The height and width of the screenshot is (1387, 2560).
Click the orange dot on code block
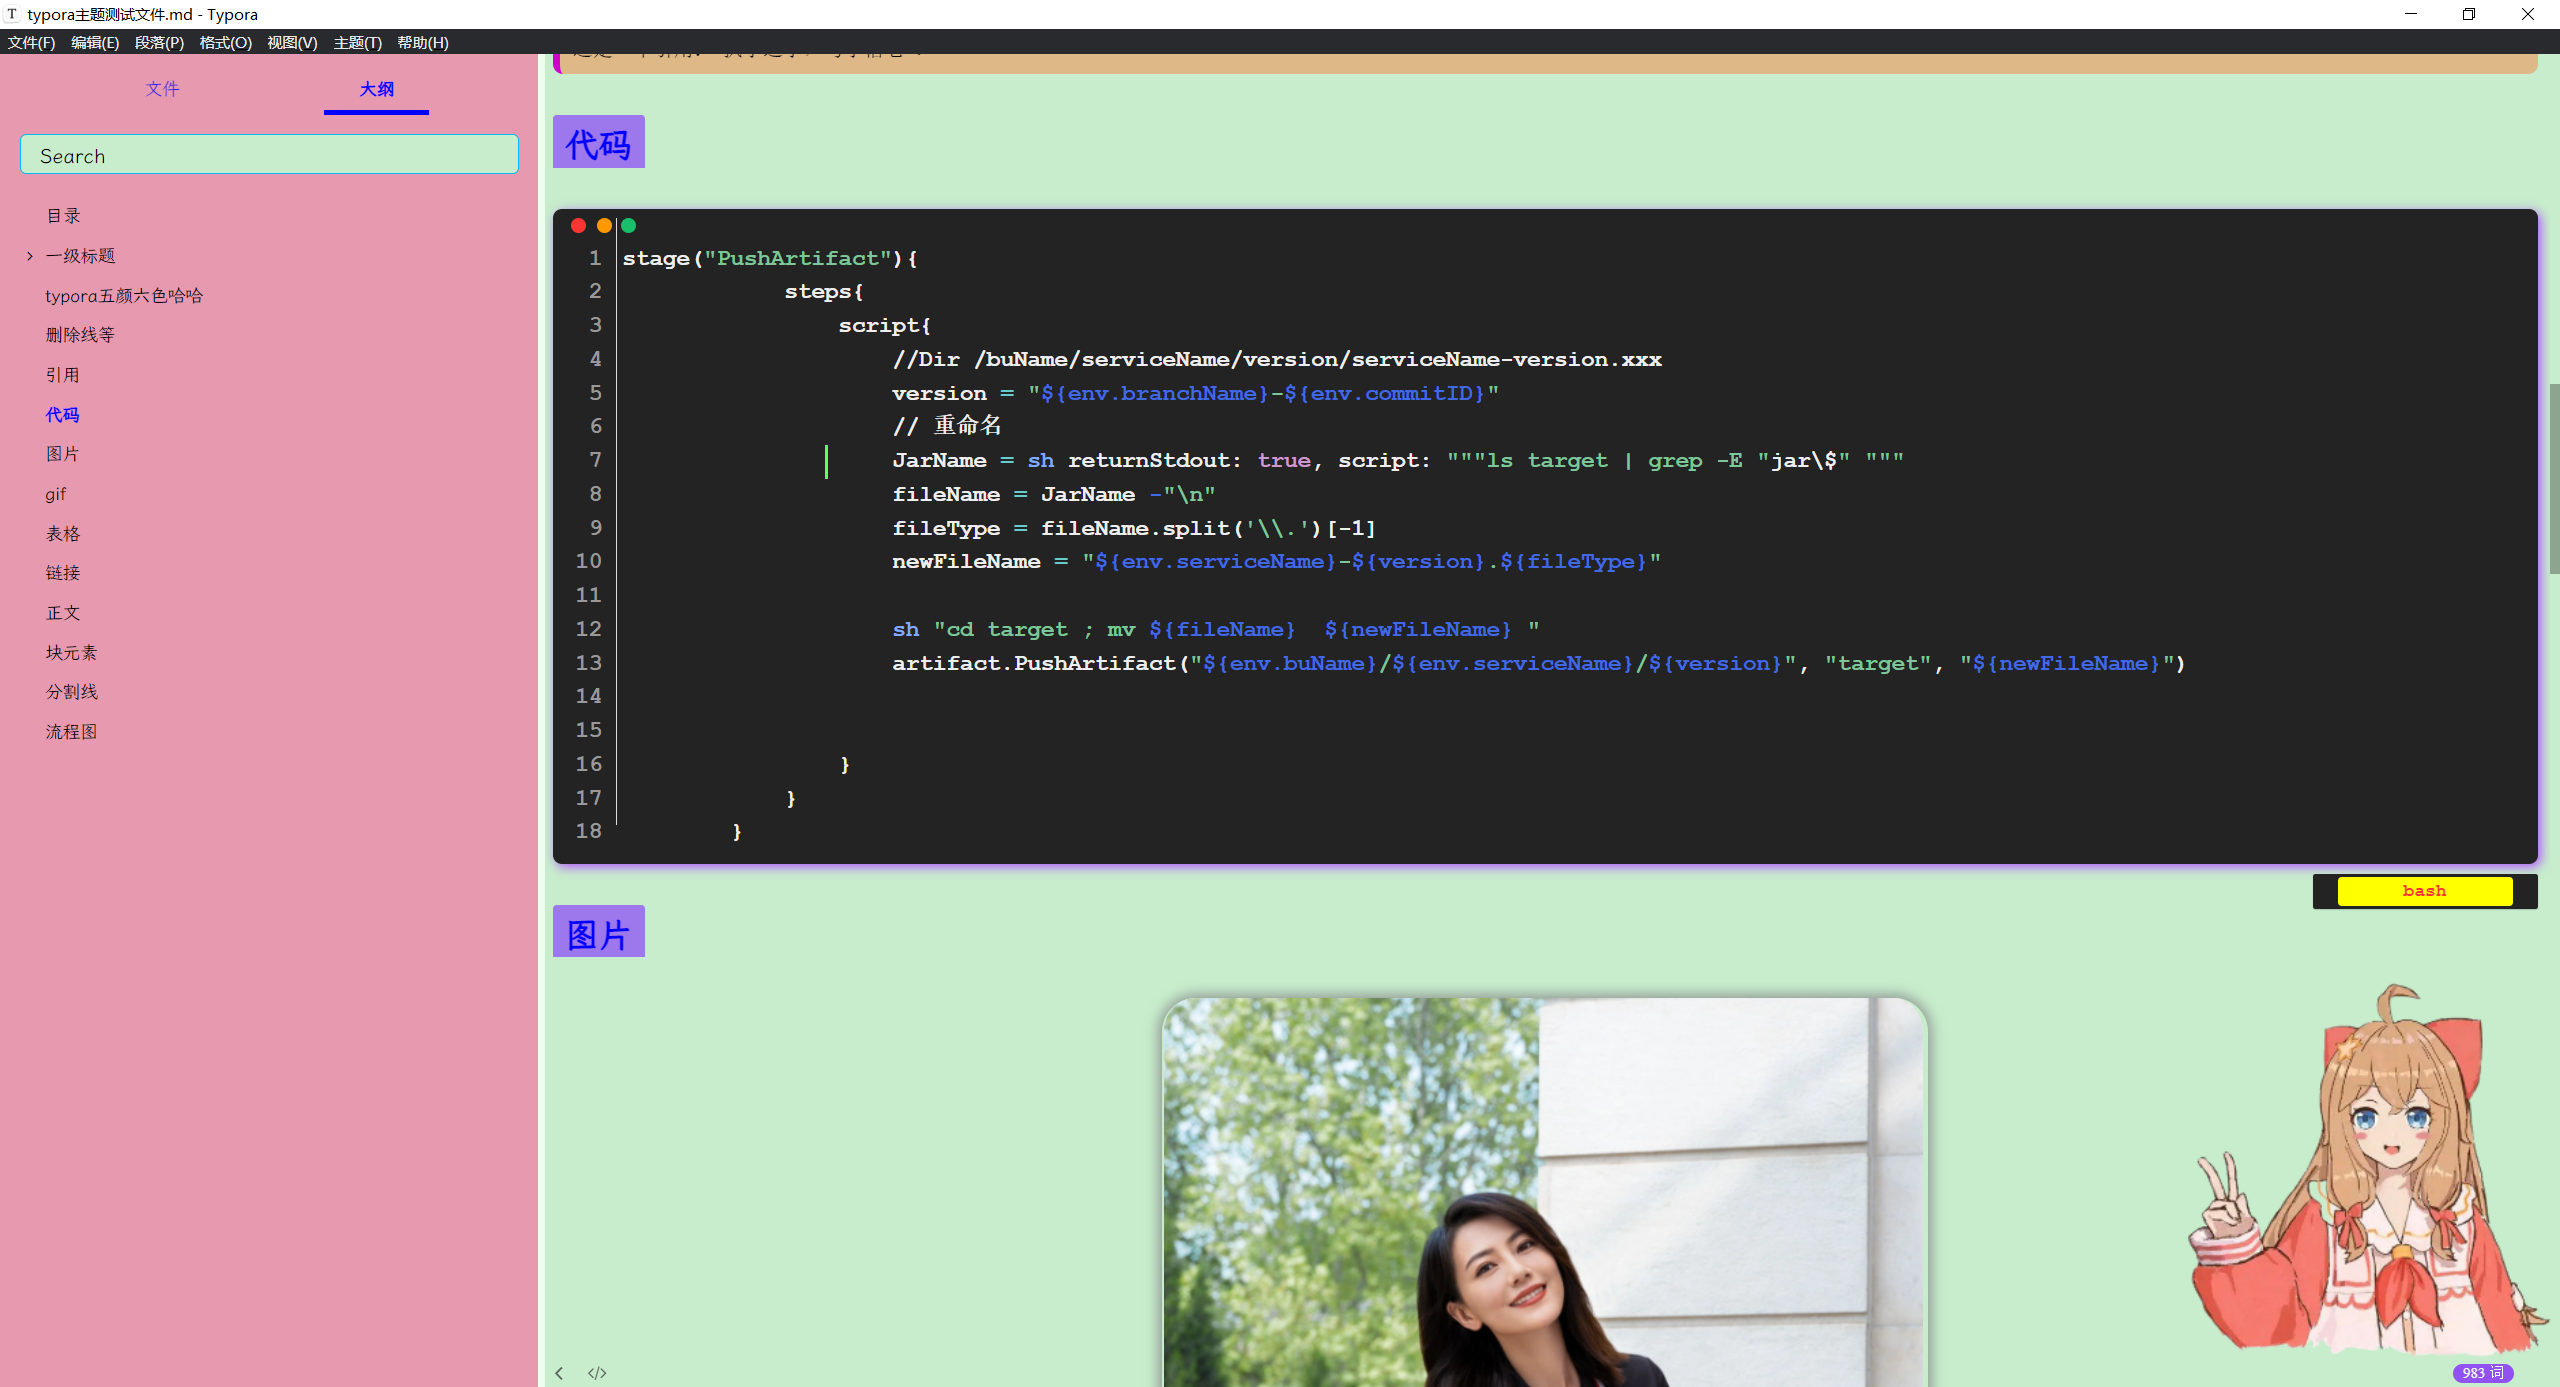coord(604,225)
